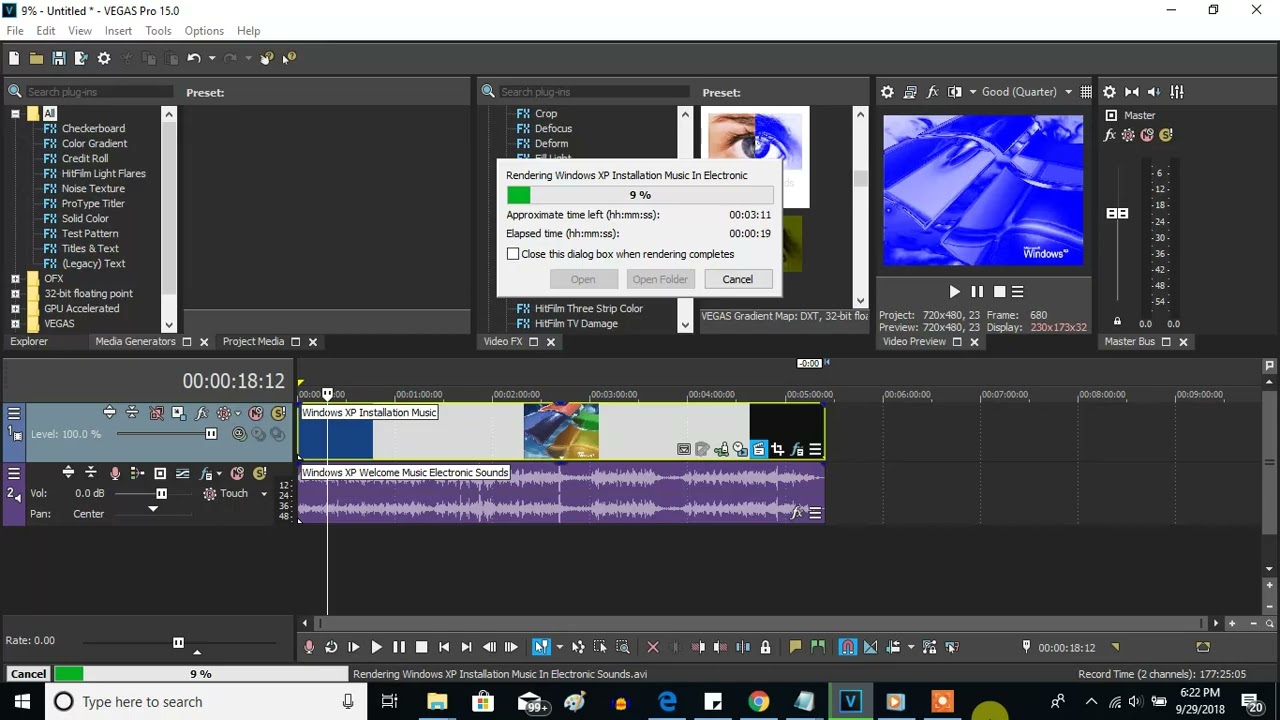This screenshot has height=720, width=1280.
Task: Expand the VEGAS generators folder
Action: pos(15,324)
